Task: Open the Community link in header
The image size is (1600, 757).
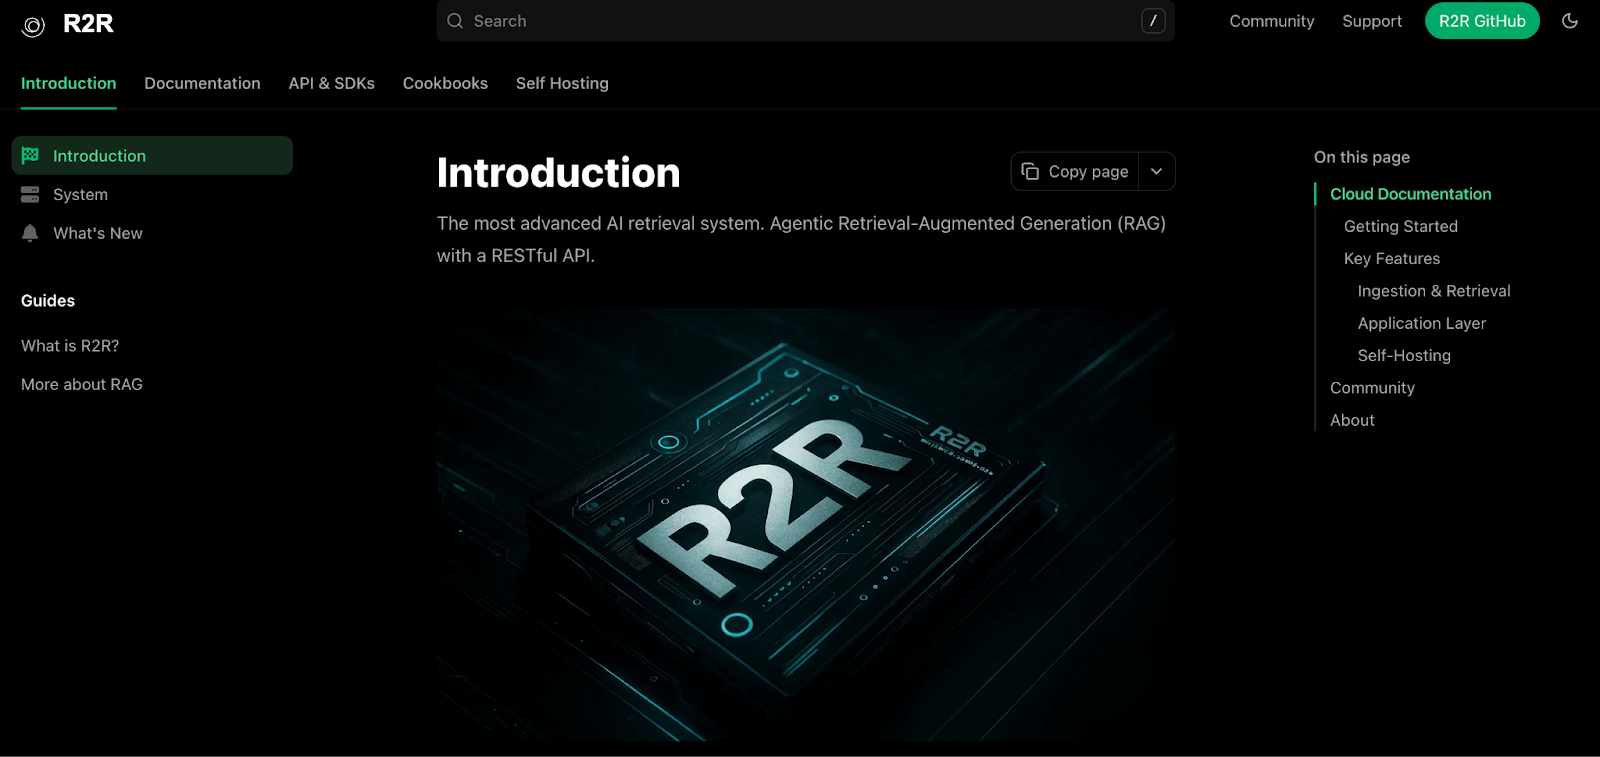Action: click(x=1272, y=21)
